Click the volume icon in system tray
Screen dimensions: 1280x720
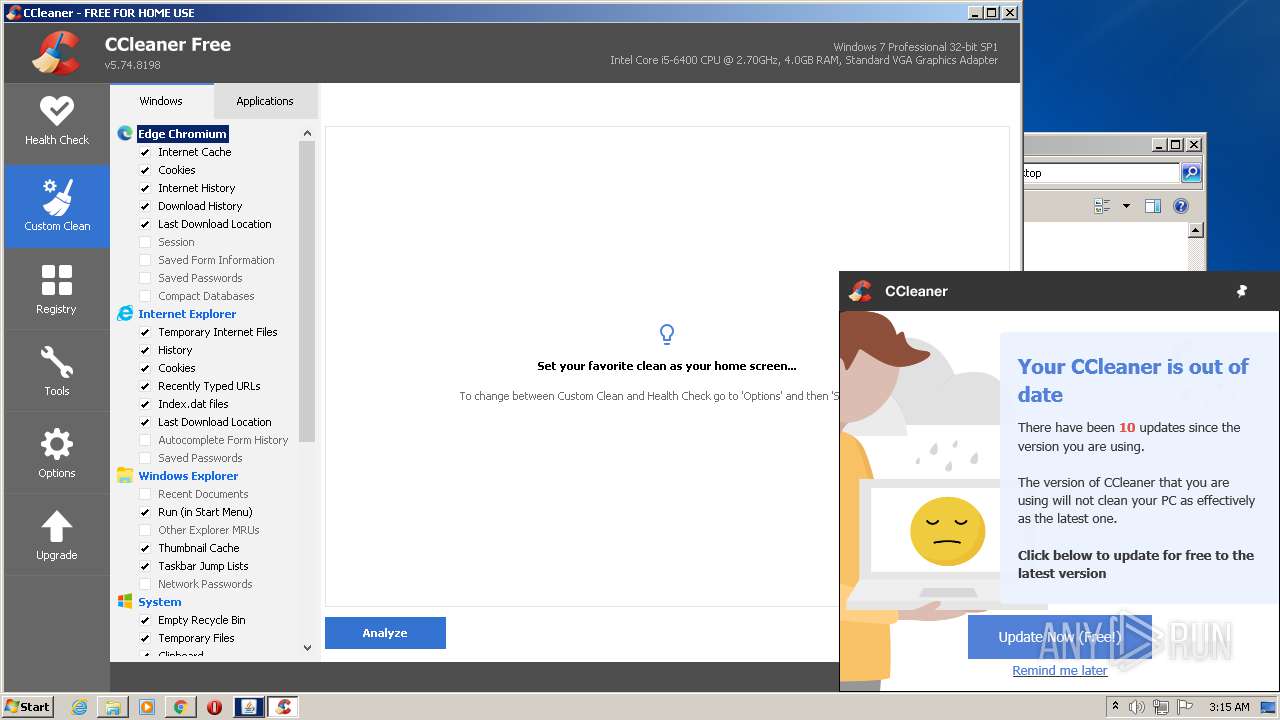[1137, 707]
